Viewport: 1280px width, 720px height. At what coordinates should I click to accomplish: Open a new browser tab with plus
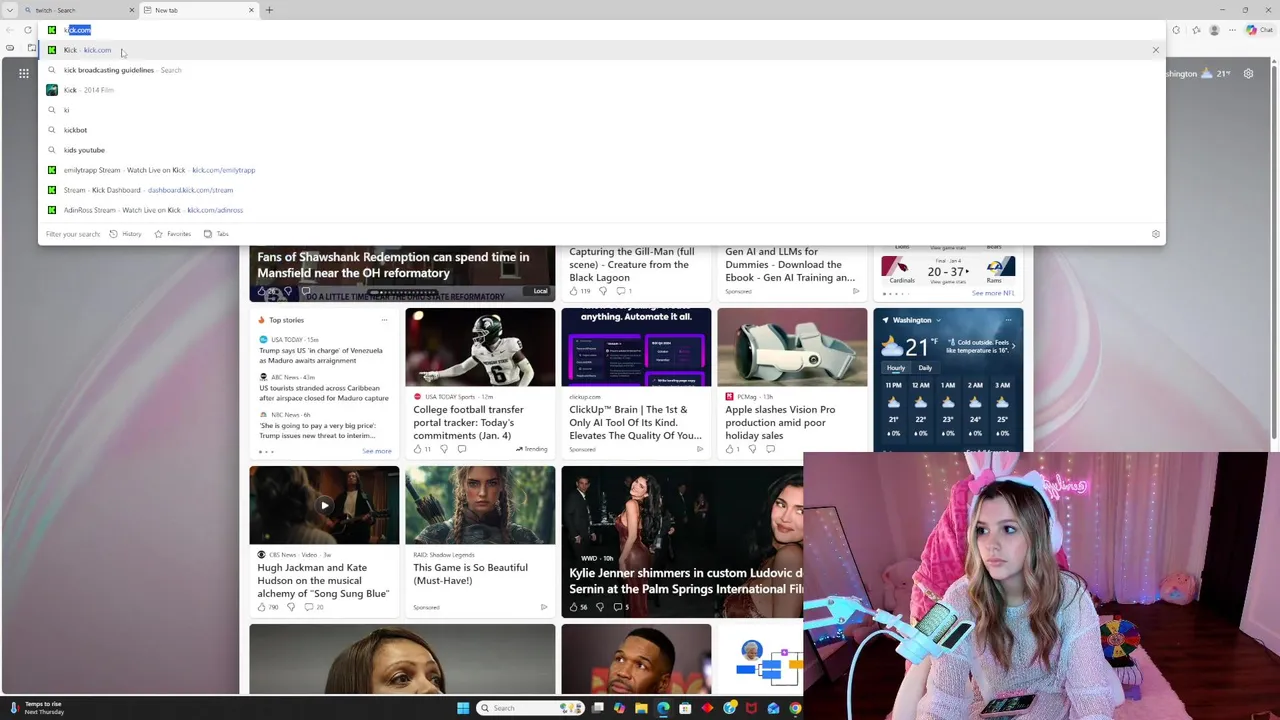(x=269, y=10)
